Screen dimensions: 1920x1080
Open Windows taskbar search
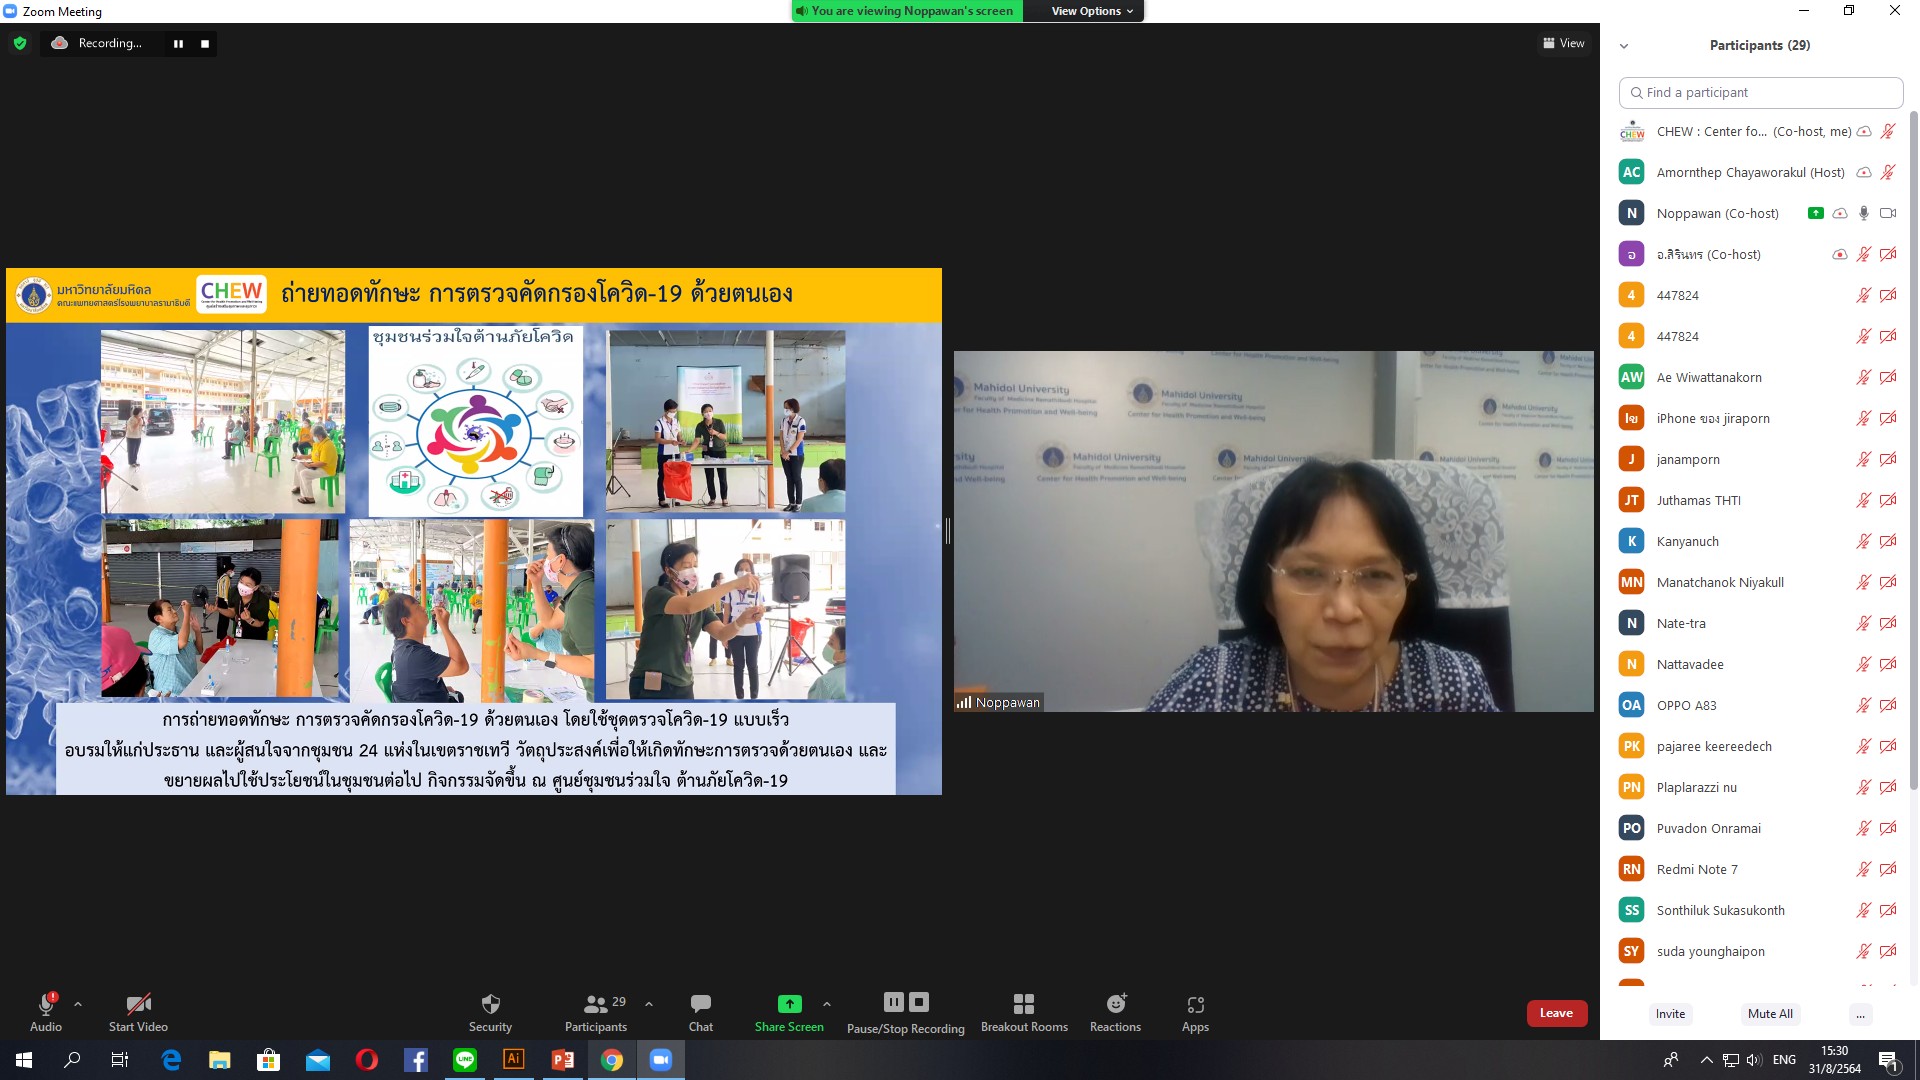click(x=72, y=1060)
